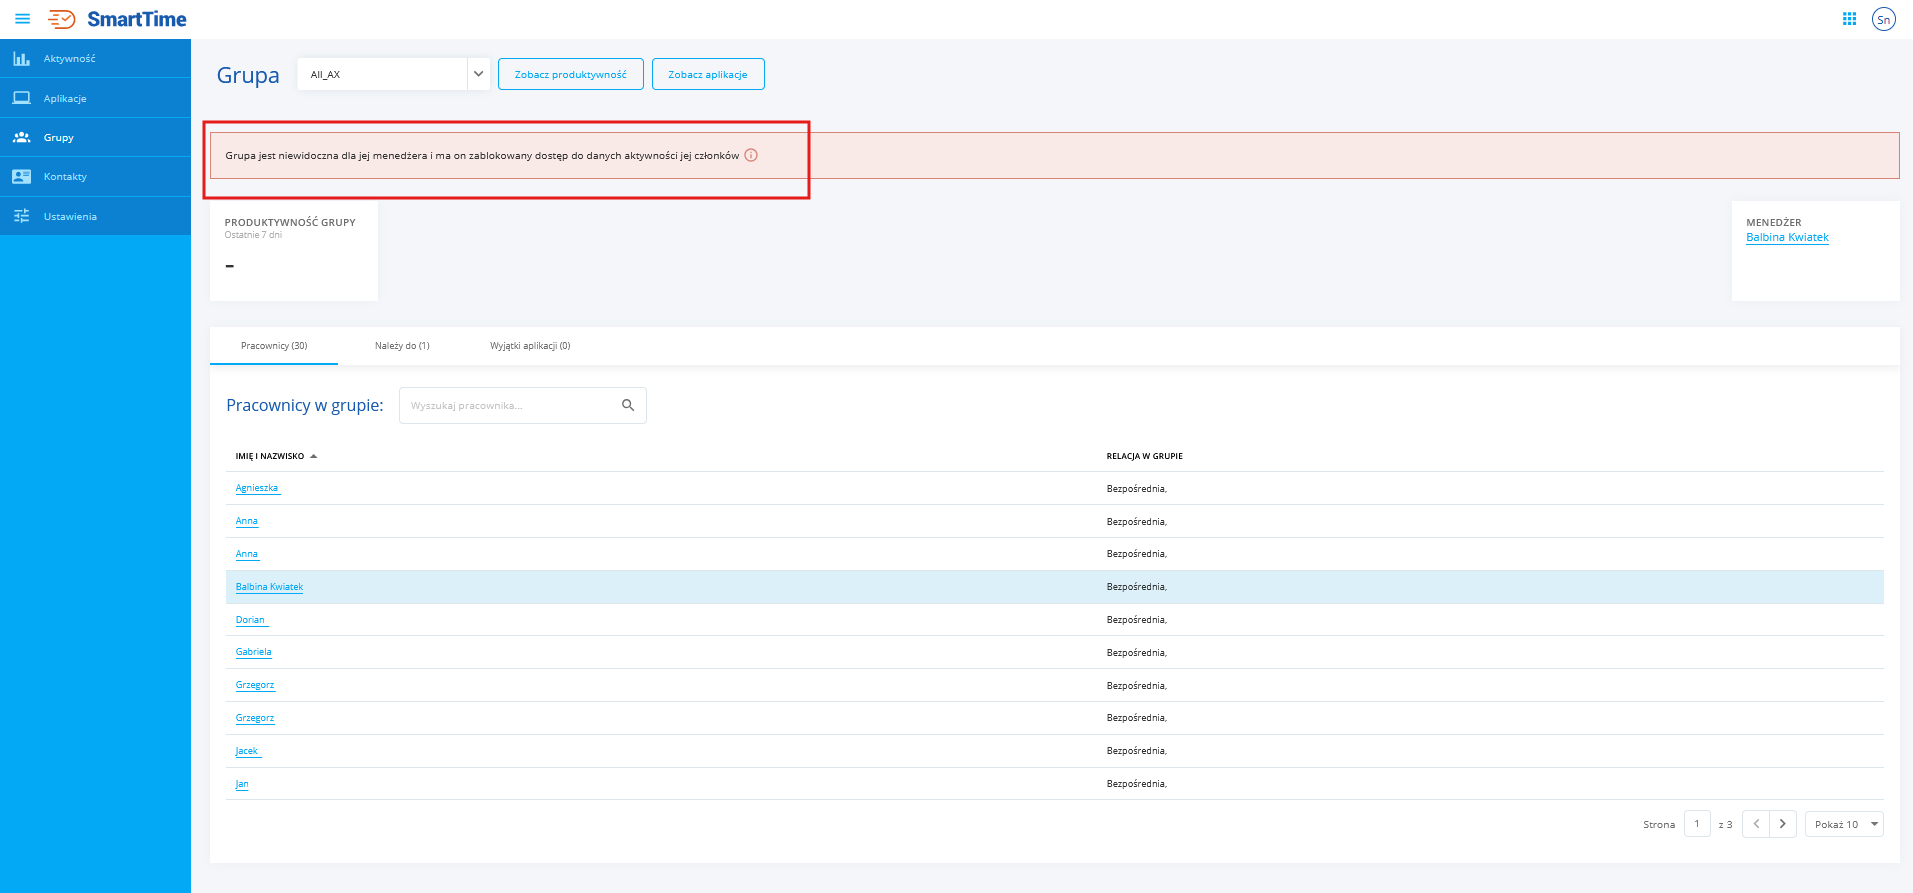Switch to the Należy do (1) tab

click(x=402, y=346)
